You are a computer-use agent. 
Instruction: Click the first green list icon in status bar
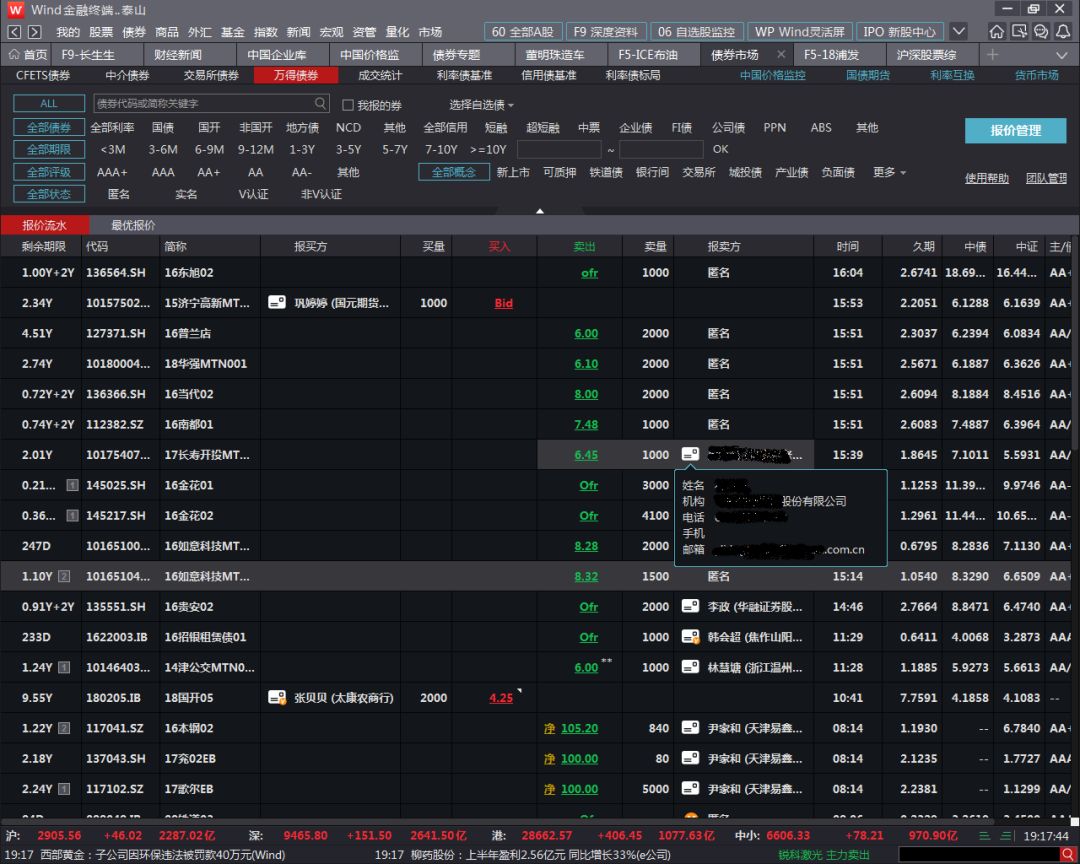(984, 836)
